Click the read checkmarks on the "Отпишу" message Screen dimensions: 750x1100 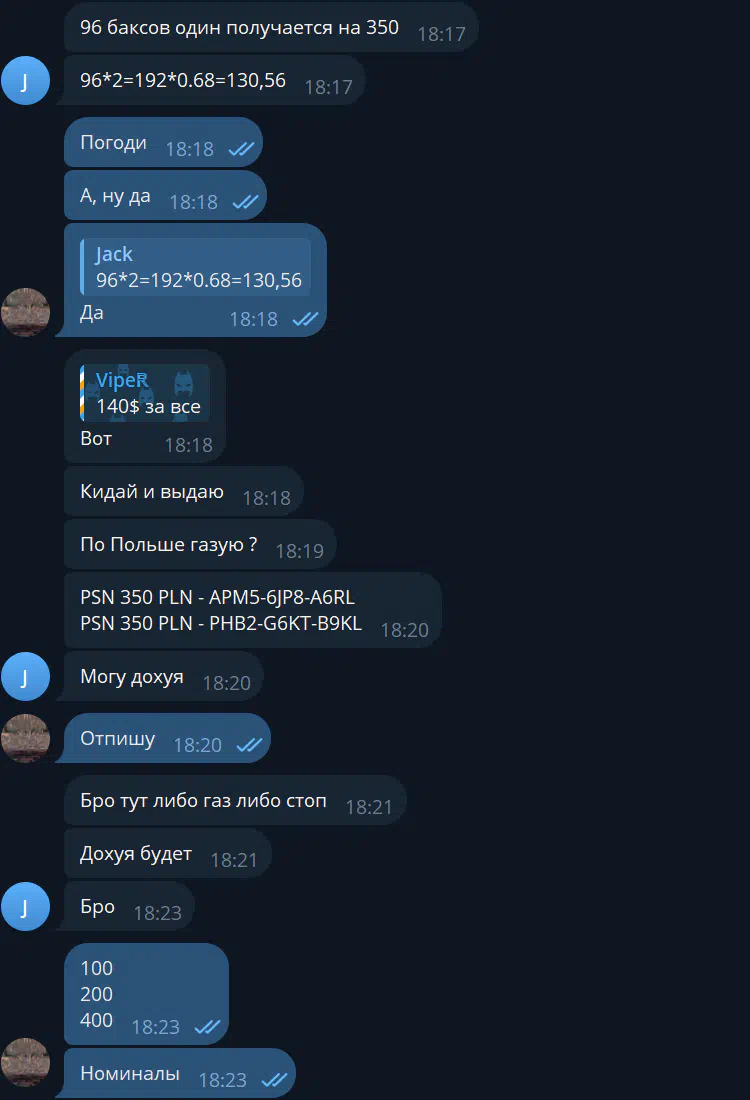pos(249,745)
